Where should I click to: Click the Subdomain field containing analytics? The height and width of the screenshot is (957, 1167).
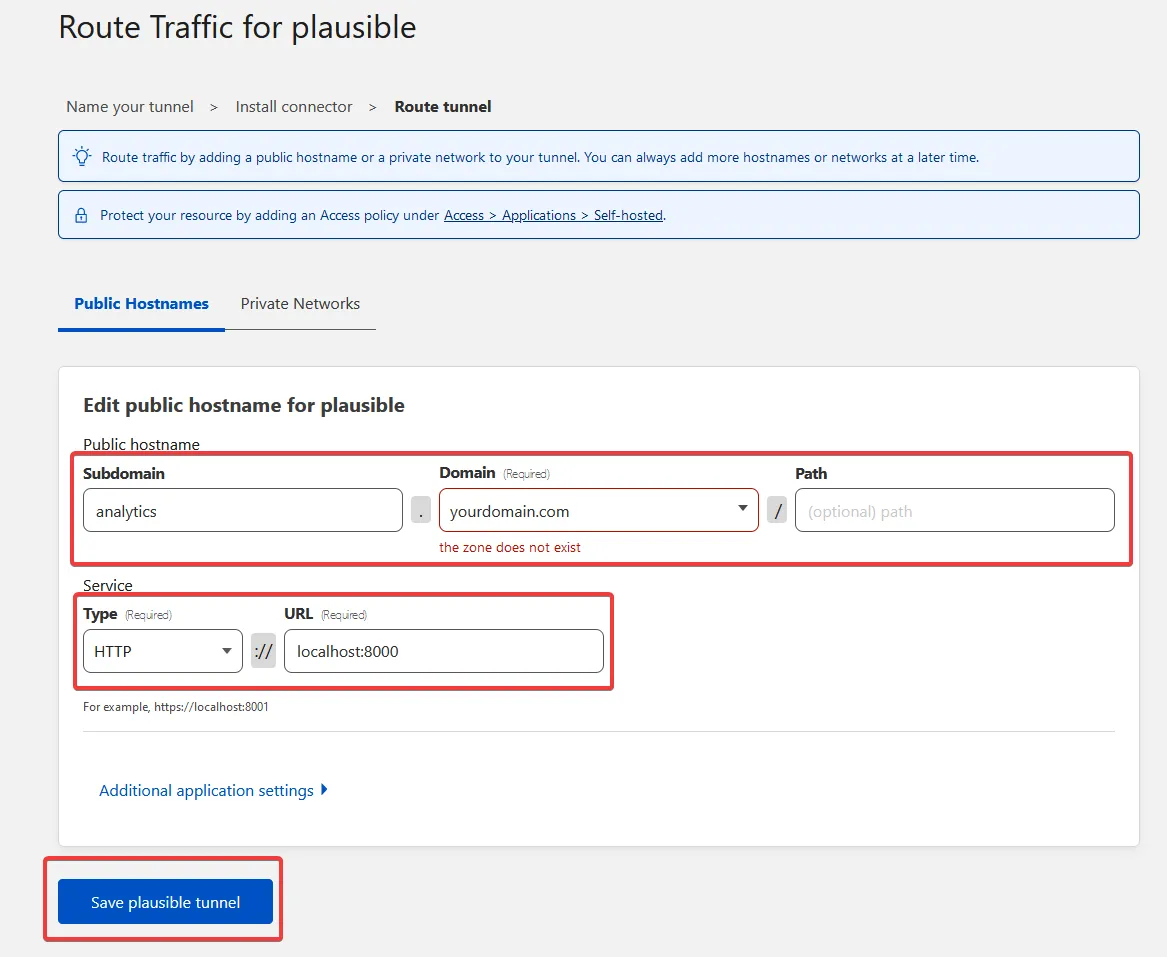242,510
